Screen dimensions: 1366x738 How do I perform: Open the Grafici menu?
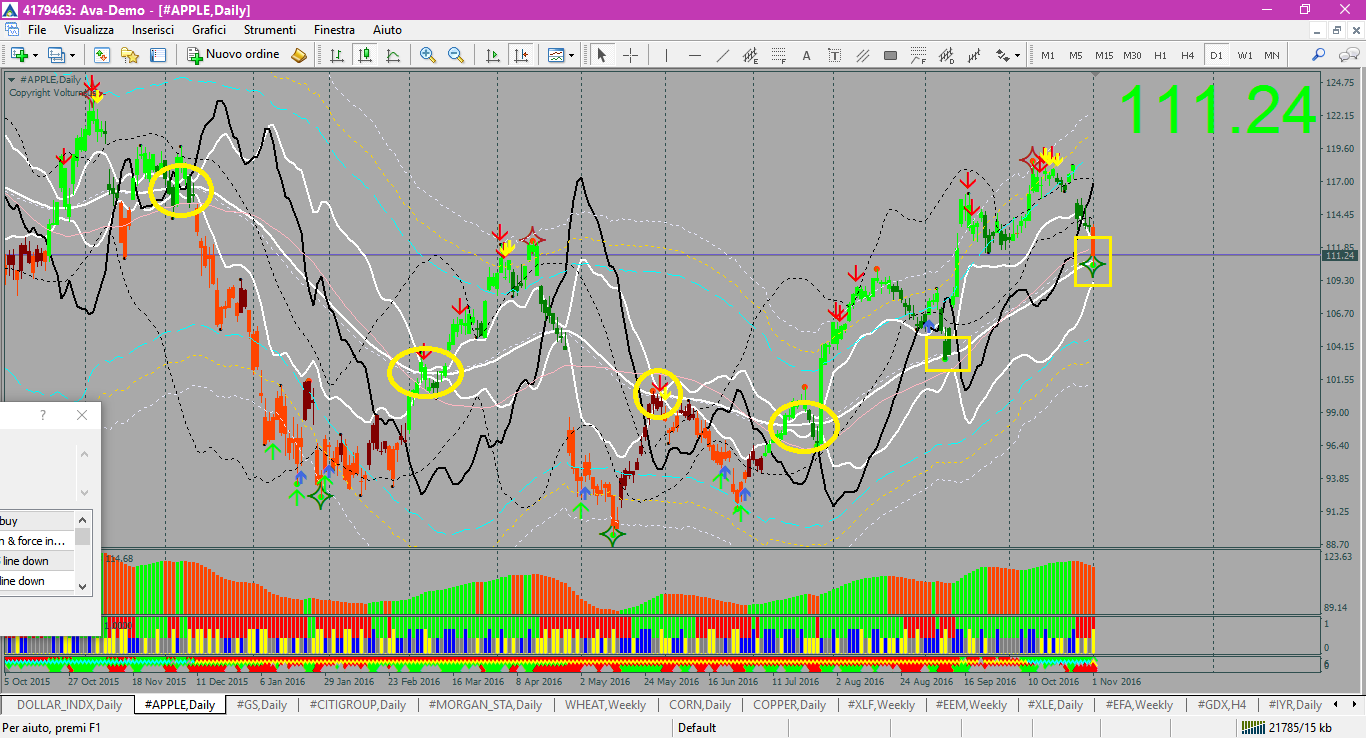coord(209,30)
